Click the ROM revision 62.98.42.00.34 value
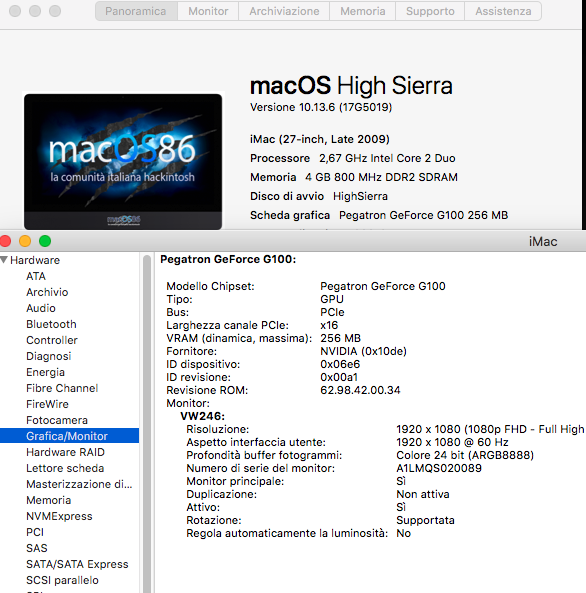 (x=360, y=390)
